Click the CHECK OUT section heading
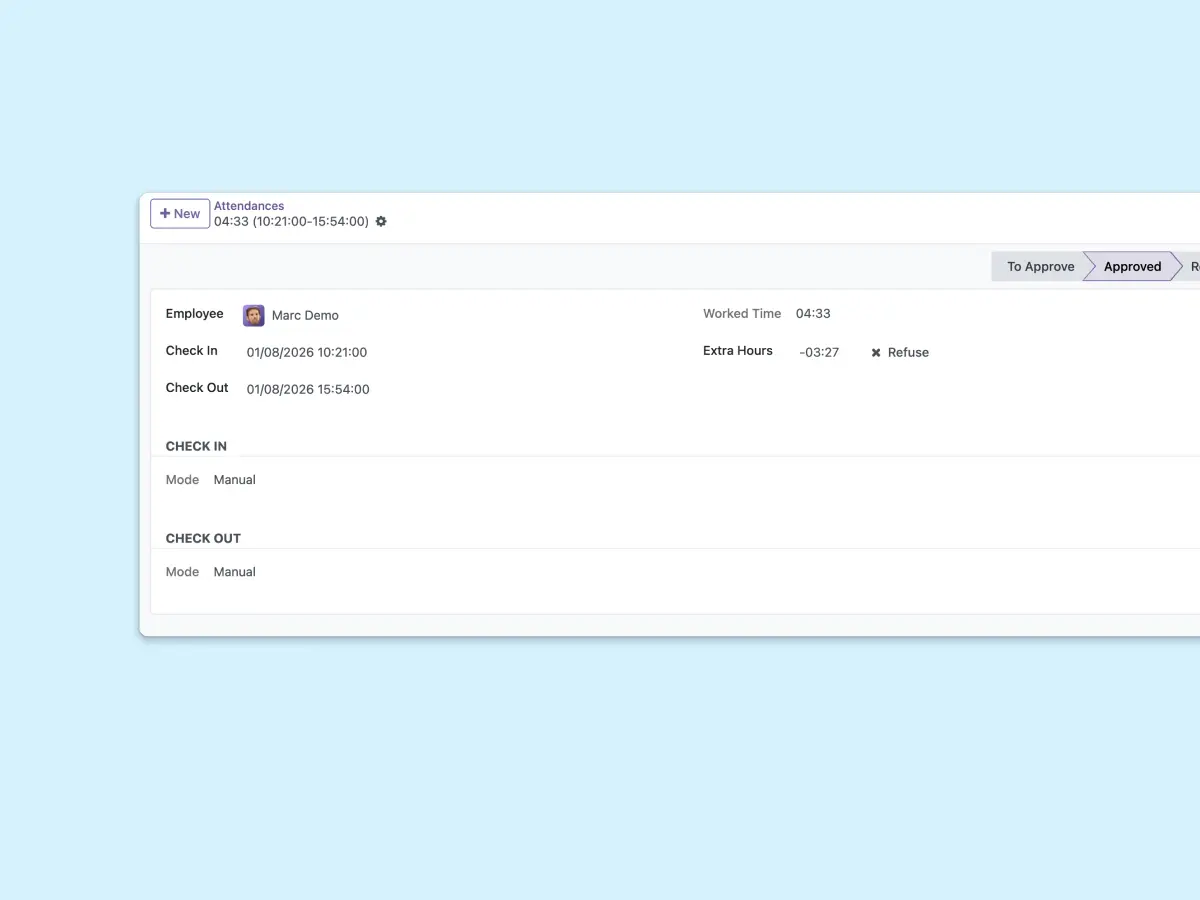 (x=203, y=539)
